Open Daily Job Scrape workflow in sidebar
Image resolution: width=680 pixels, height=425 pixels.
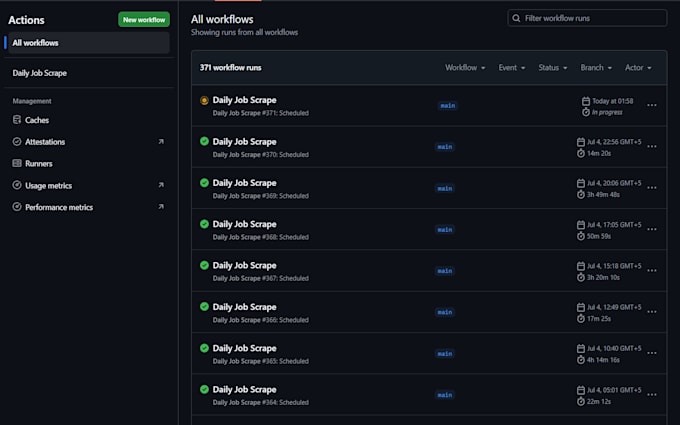click(x=39, y=73)
